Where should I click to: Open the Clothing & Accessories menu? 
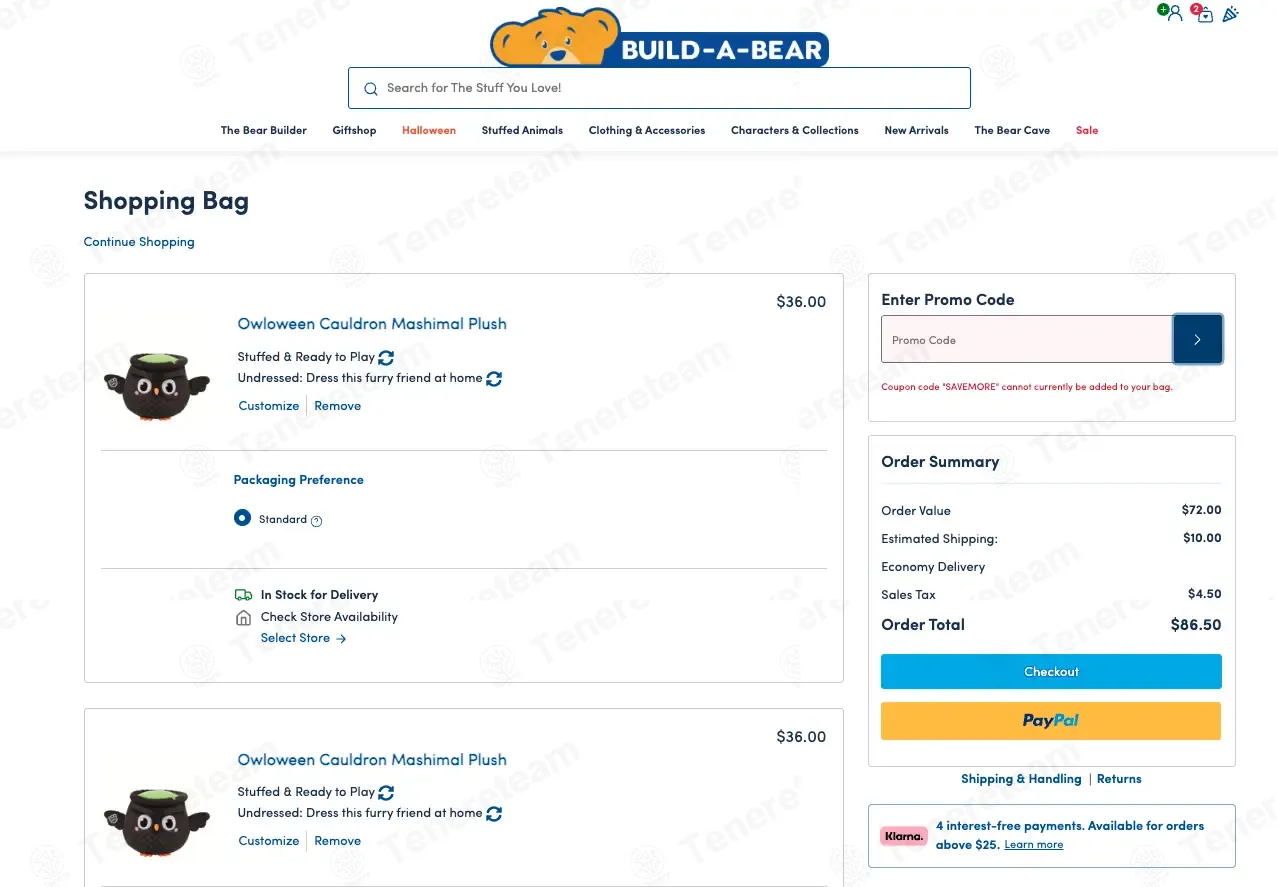click(647, 130)
